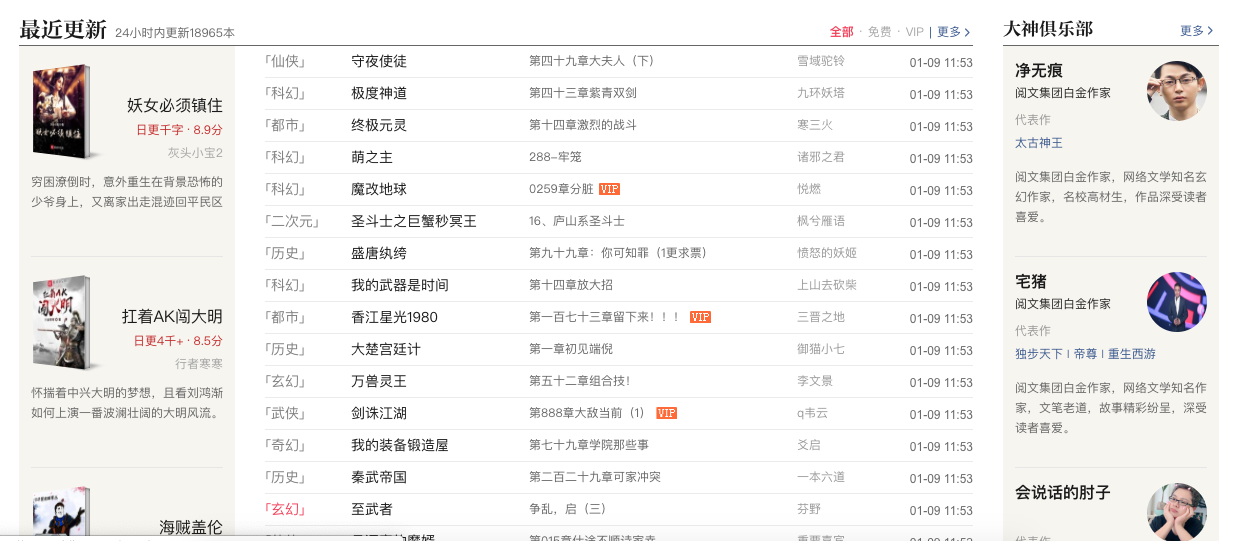This screenshot has height=541, width=1240.
Task: Open the 扛着AK闯大明 book cover
Action: click(x=62, y=321)
